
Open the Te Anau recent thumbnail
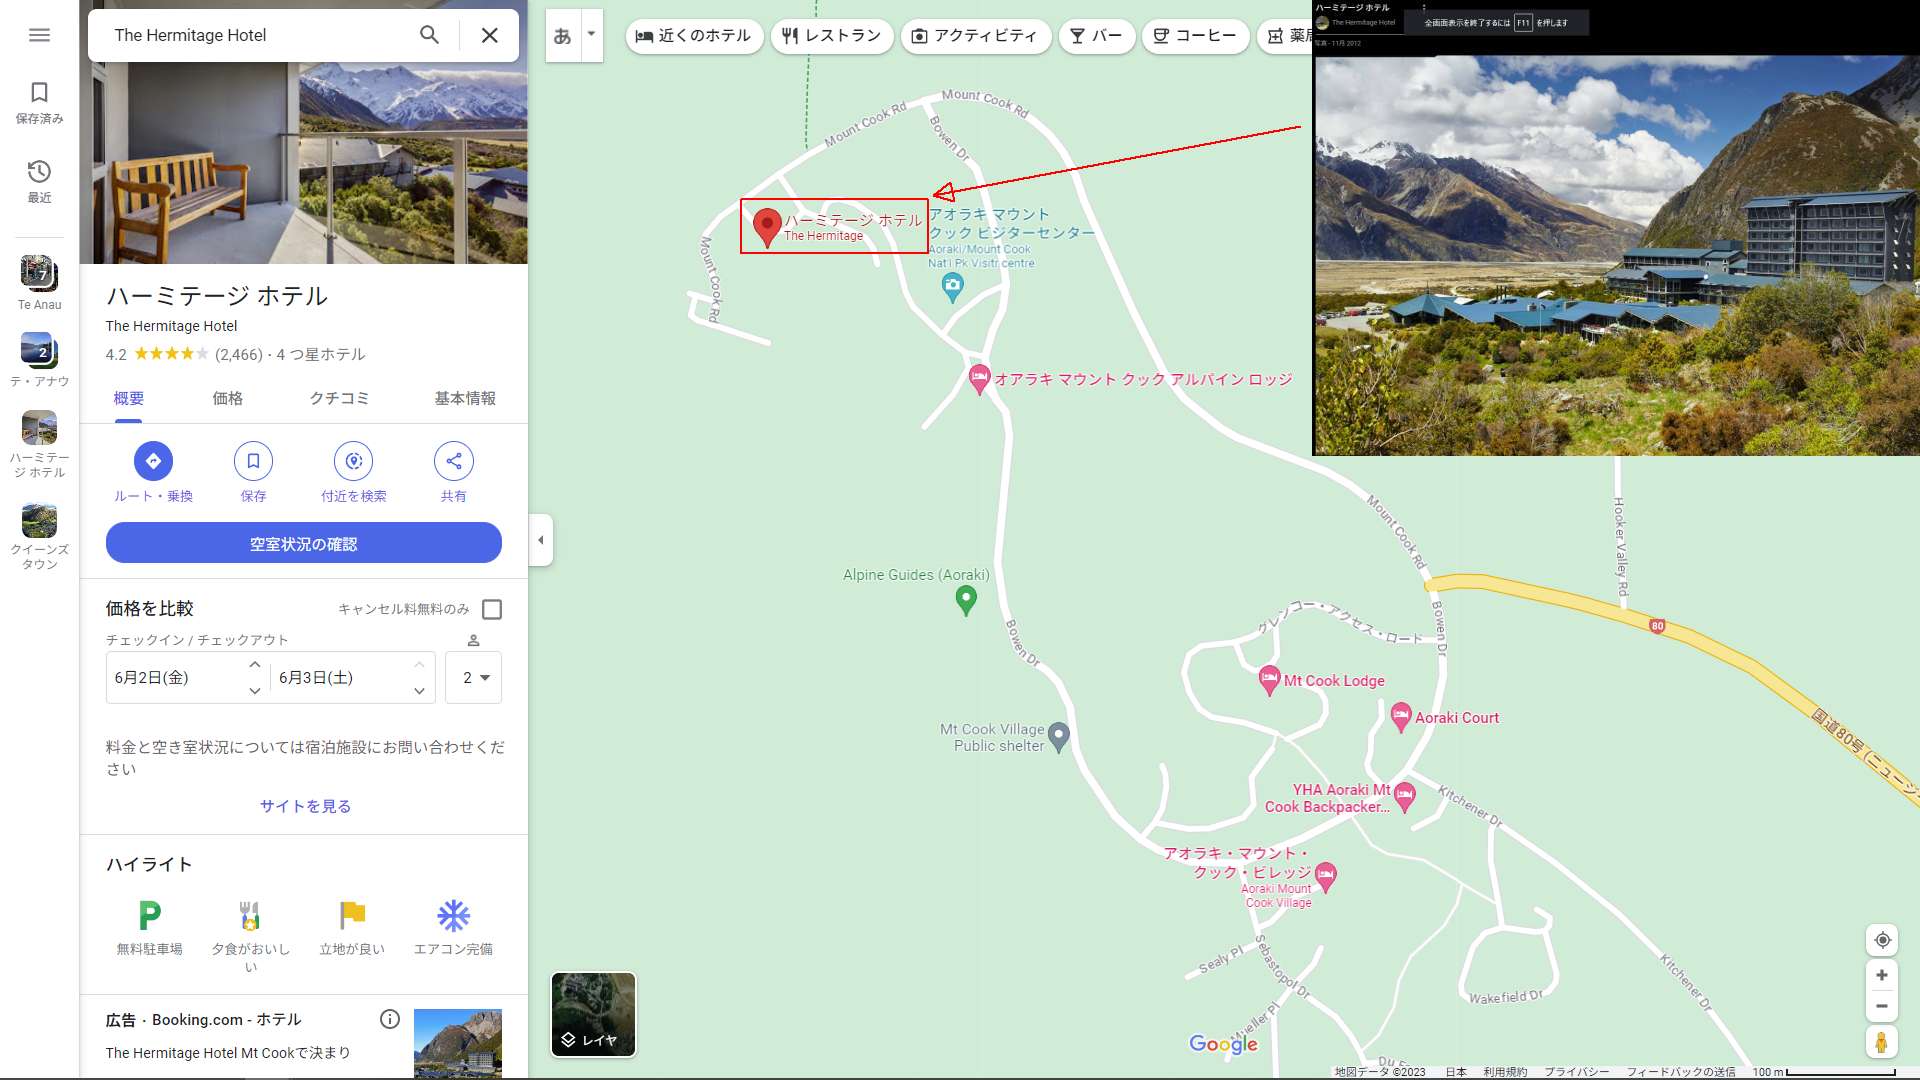pos(39,273)
